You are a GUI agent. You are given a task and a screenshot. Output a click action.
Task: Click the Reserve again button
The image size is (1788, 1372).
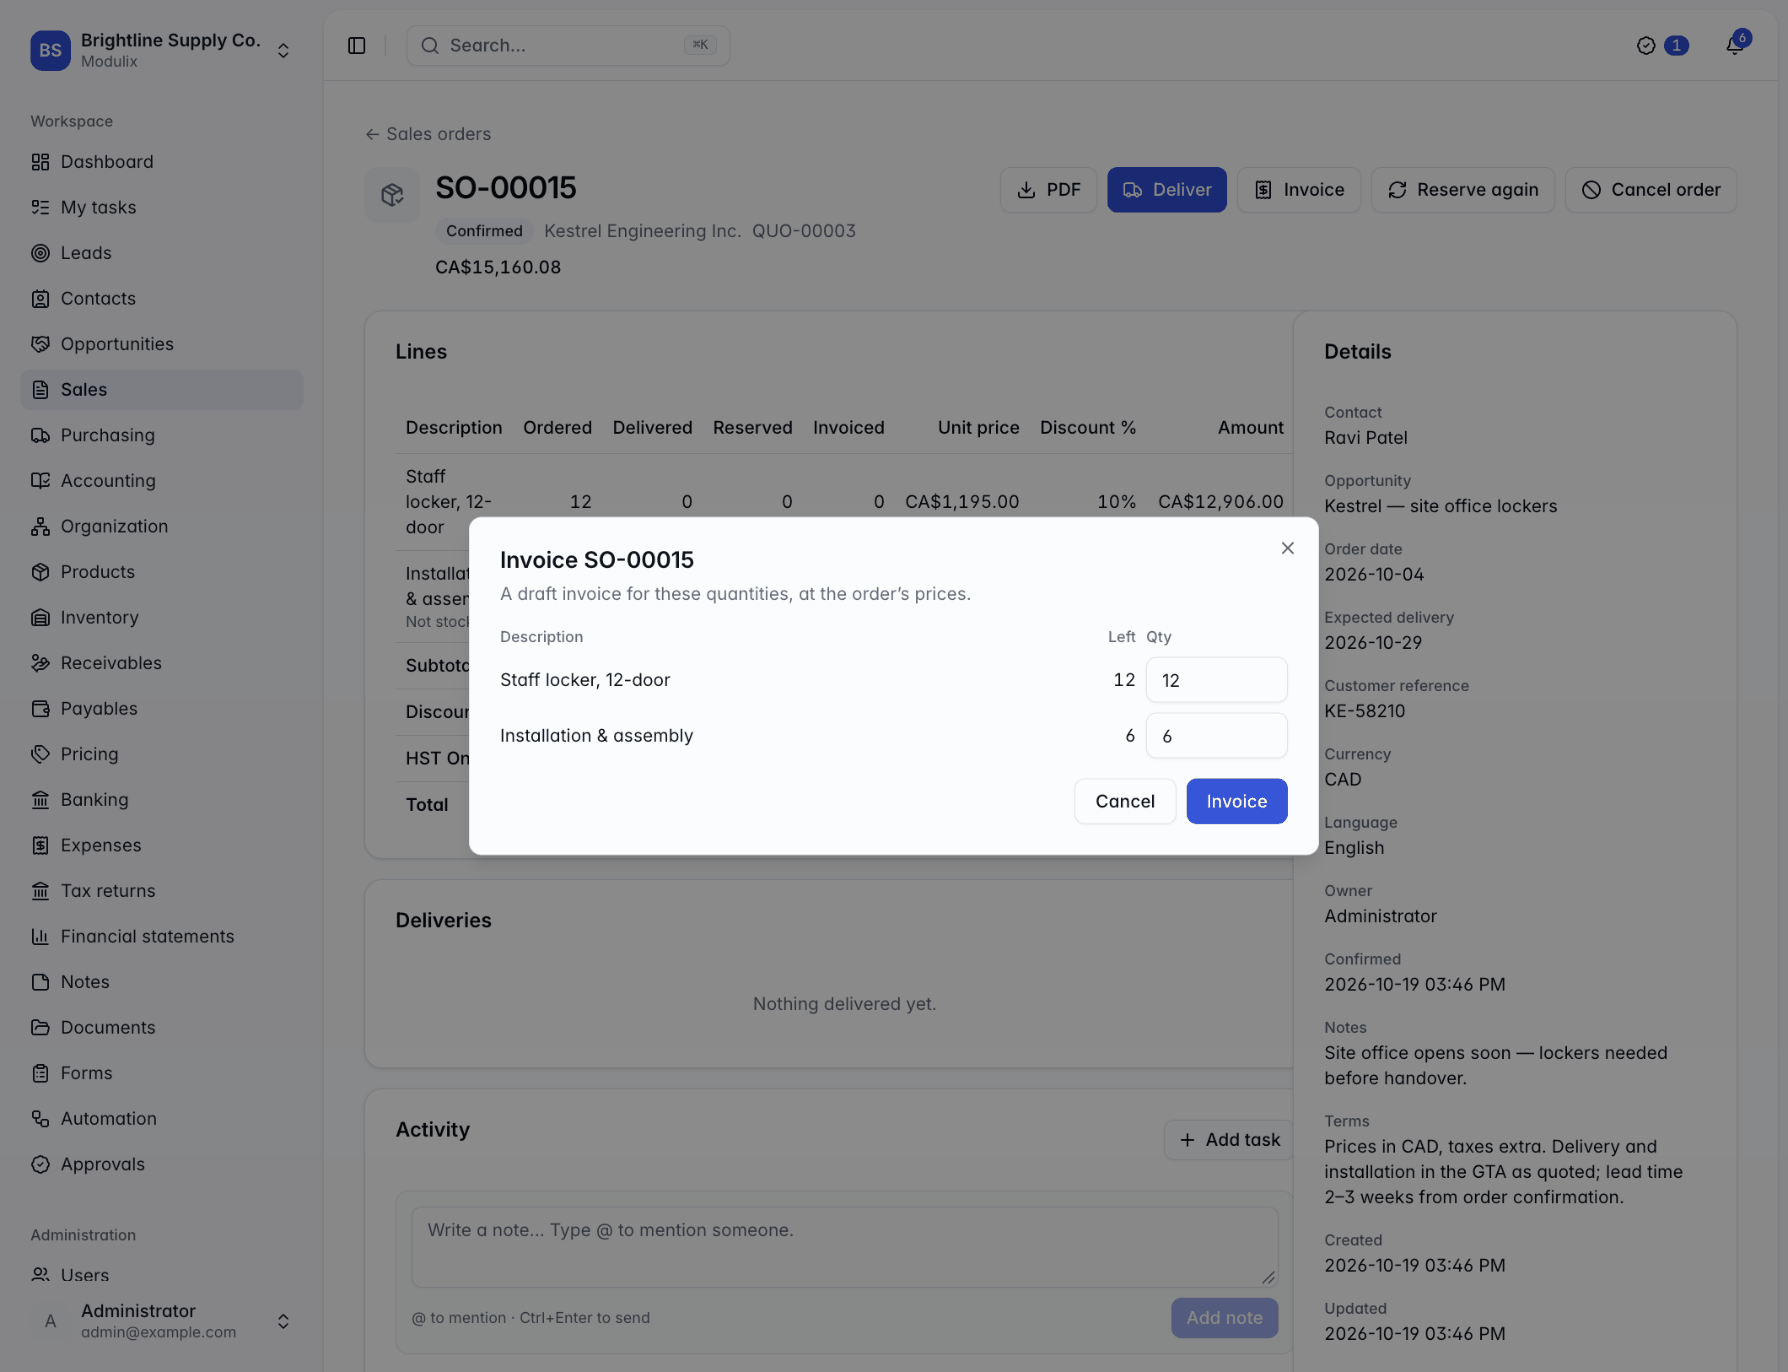1463,190
